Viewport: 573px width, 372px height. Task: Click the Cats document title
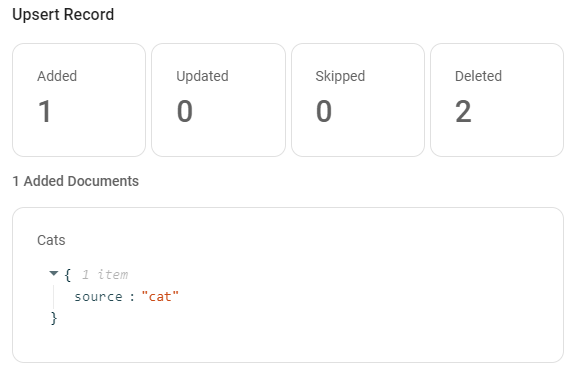[51, 240]
